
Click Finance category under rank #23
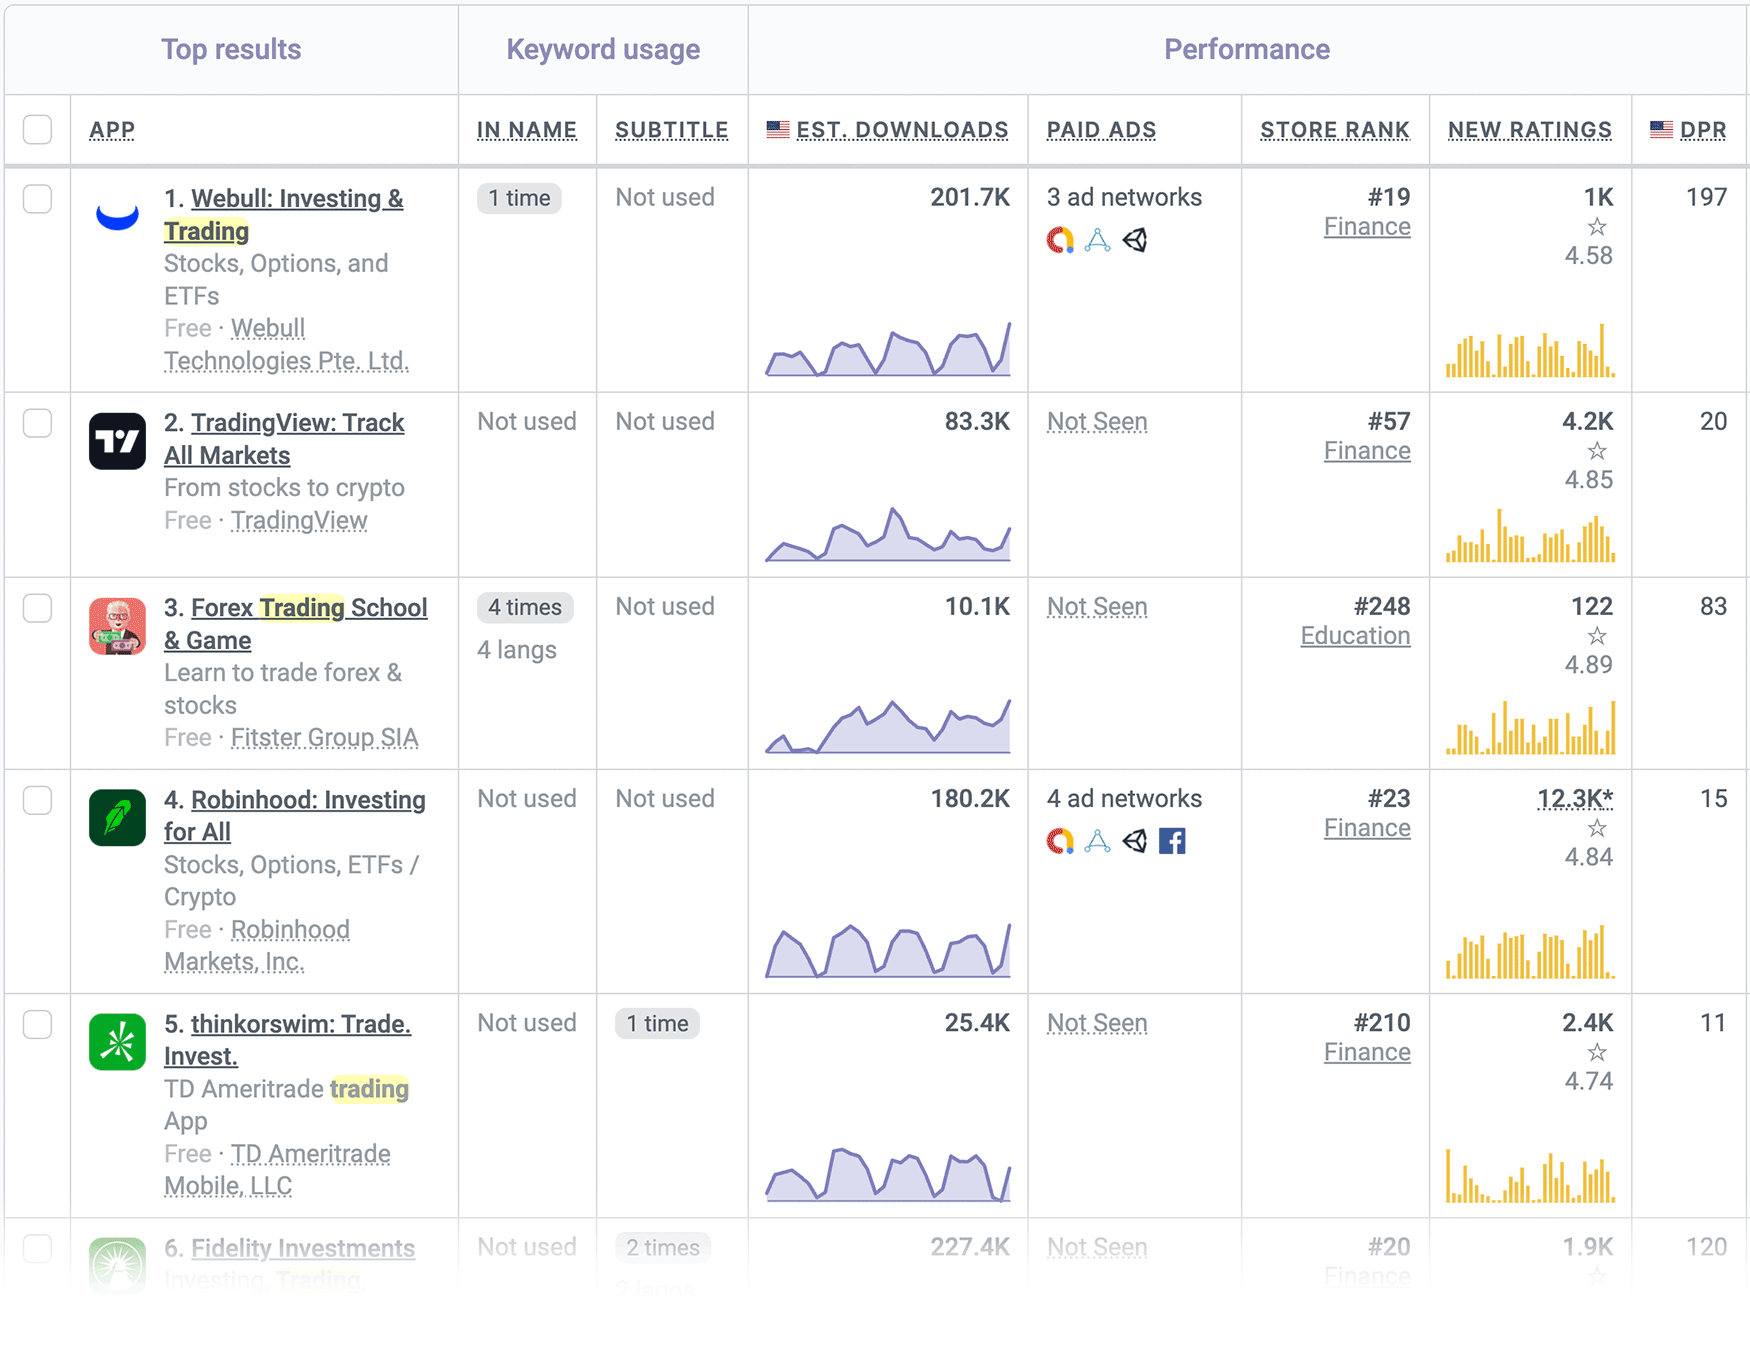coord(1367,828)
